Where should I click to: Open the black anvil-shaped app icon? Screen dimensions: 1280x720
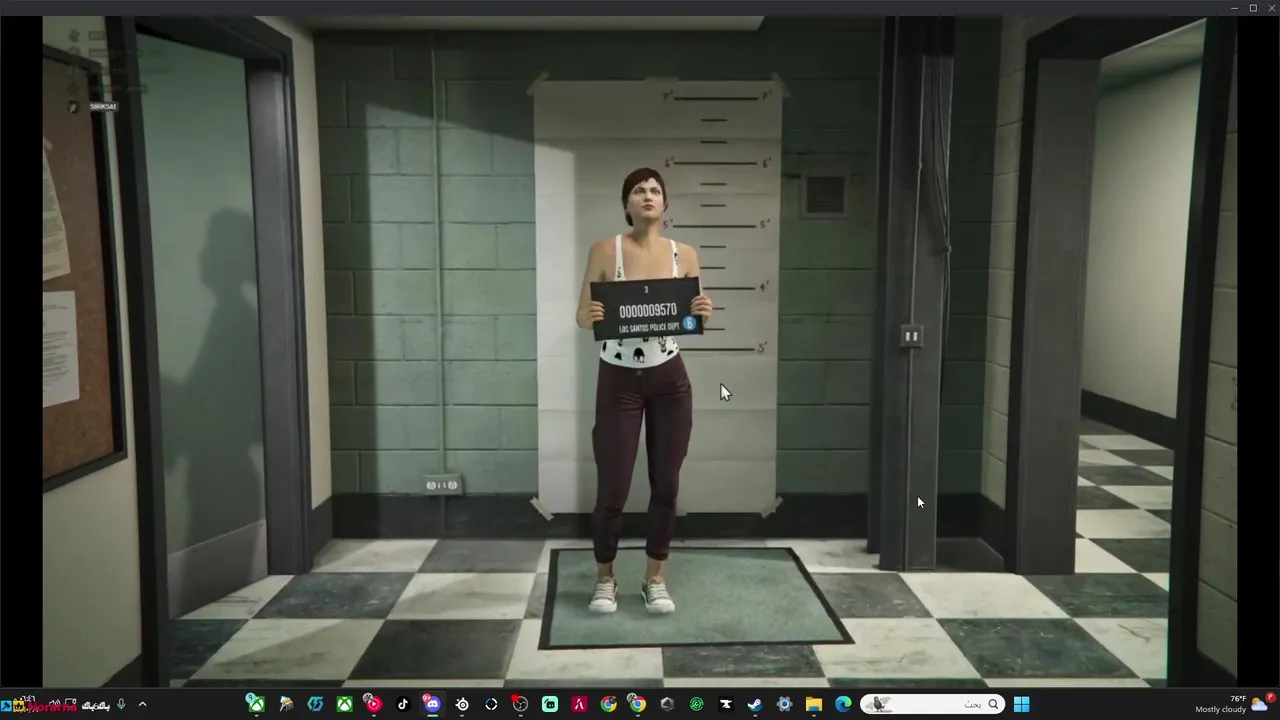coord(725,704)
